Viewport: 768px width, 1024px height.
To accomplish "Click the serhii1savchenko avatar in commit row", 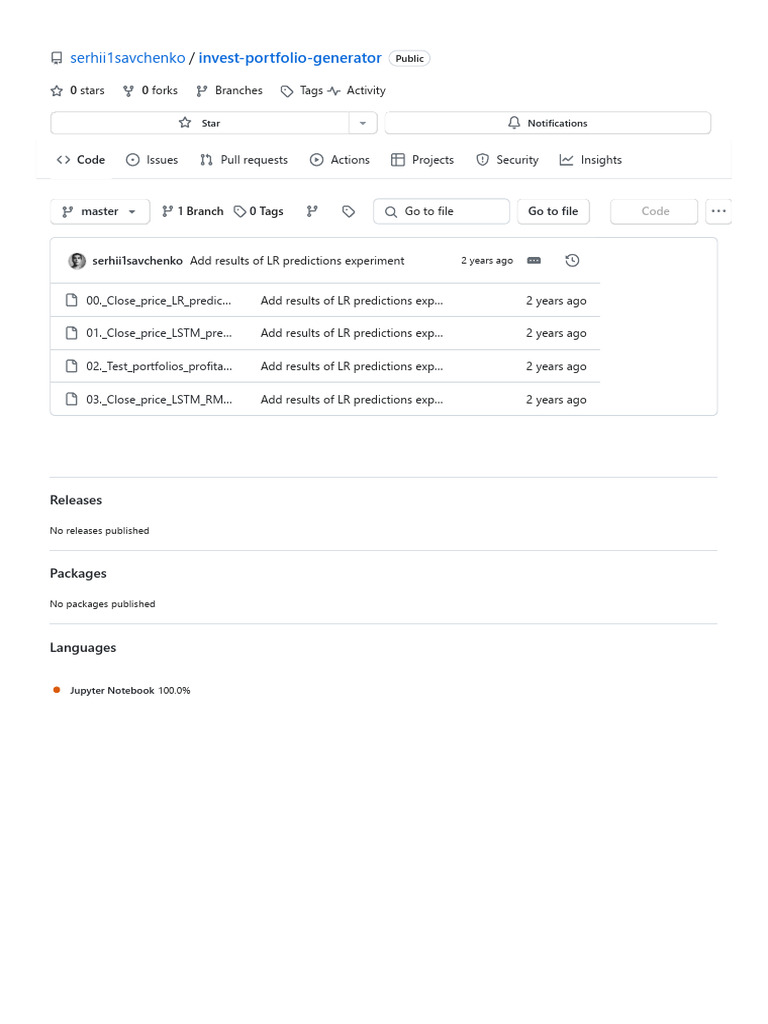I will point(77,261).
